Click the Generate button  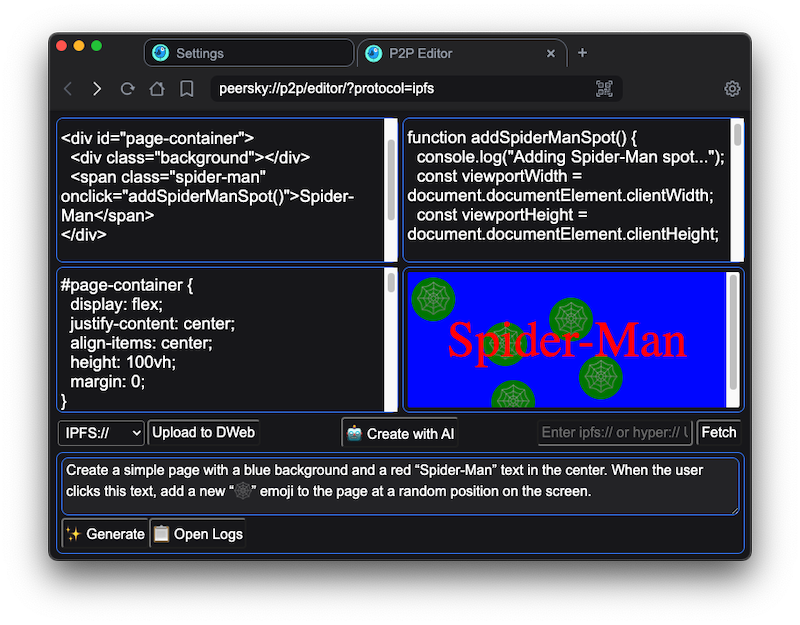click(x=105, y=534)
